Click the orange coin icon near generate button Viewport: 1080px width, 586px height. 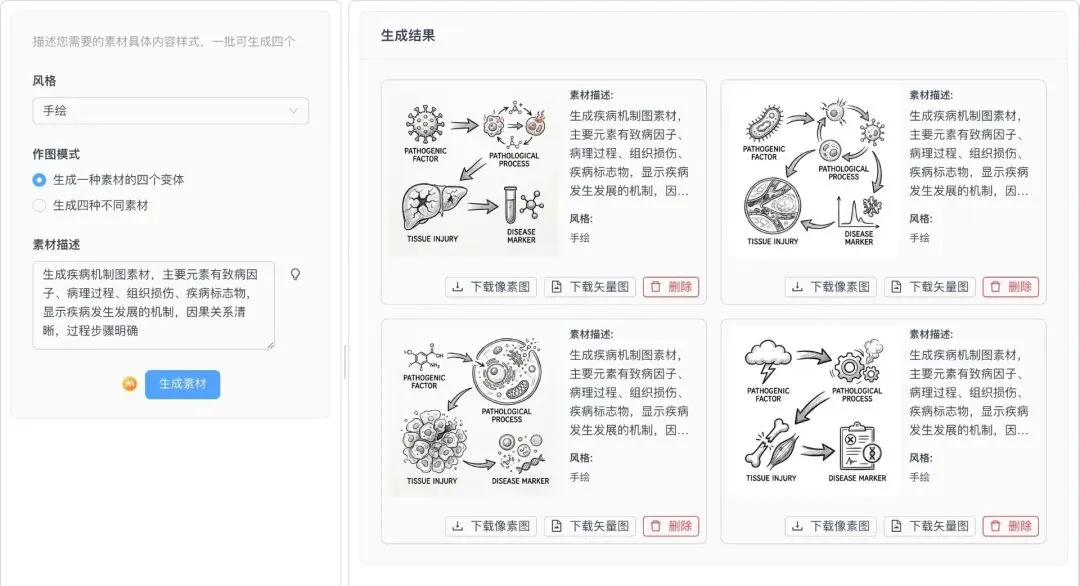[129, 384]
